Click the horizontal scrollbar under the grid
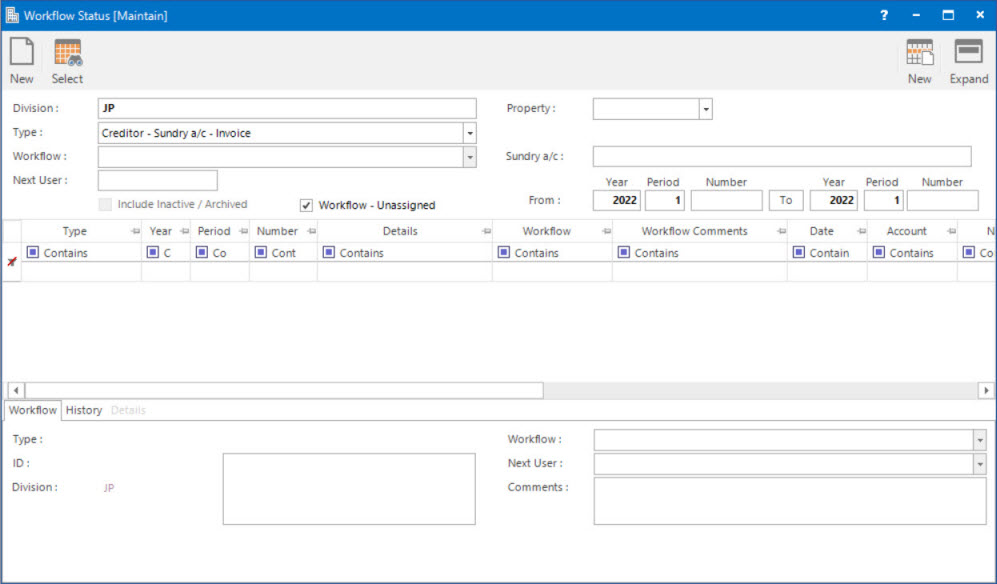997x584 pixels. coord(284,390)
